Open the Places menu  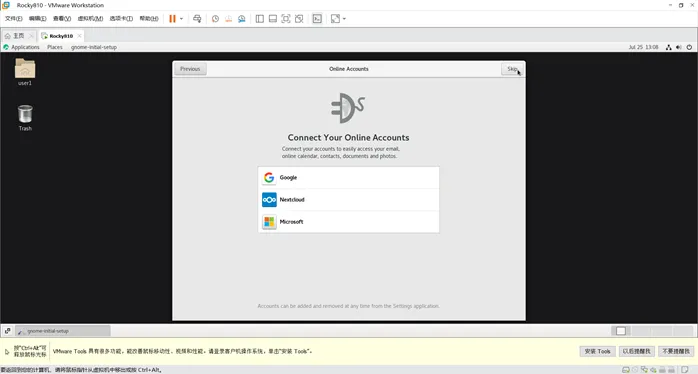click(55, 47)
